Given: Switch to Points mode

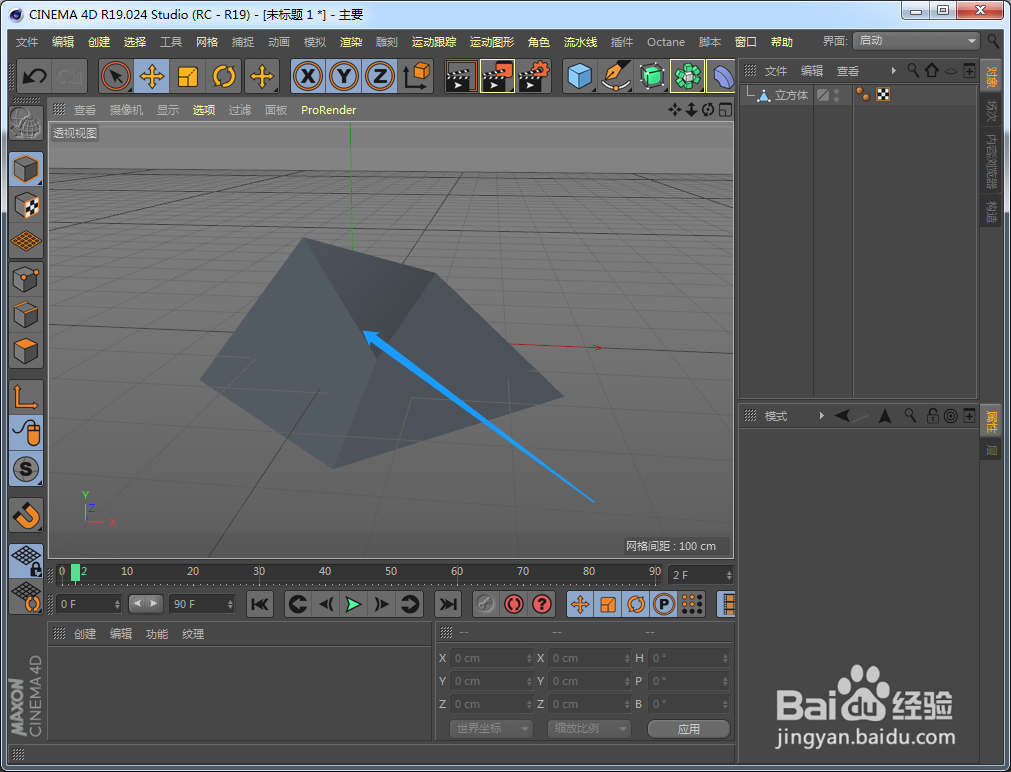Looking at the screenshot, I should (26, 279).
